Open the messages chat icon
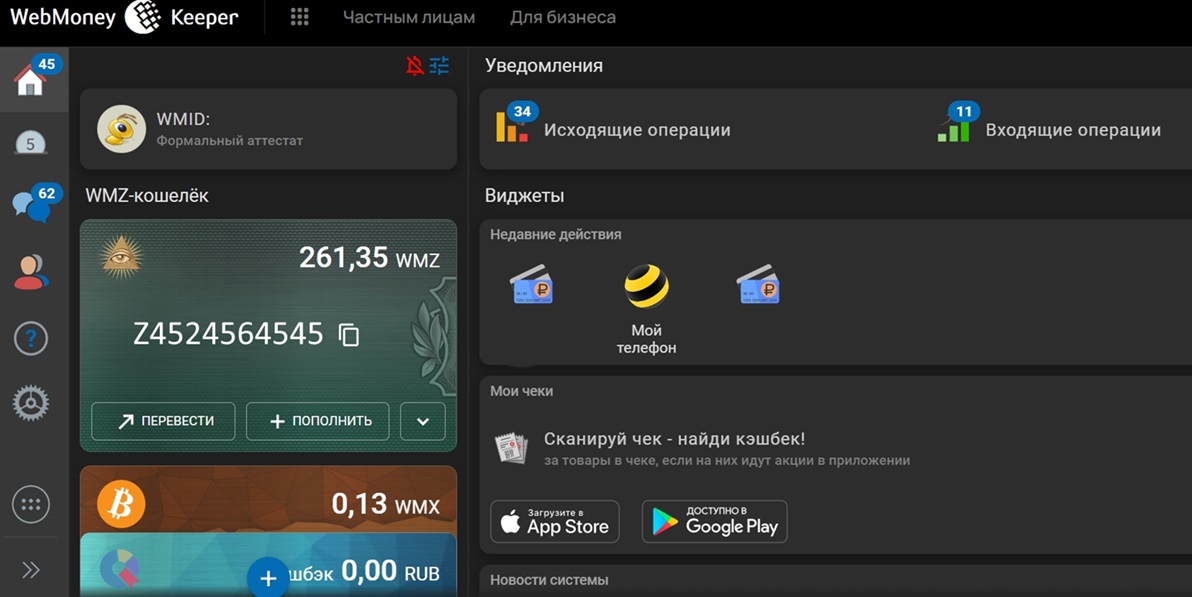The height and width of the screenshot is (597, 1192). 31,205
